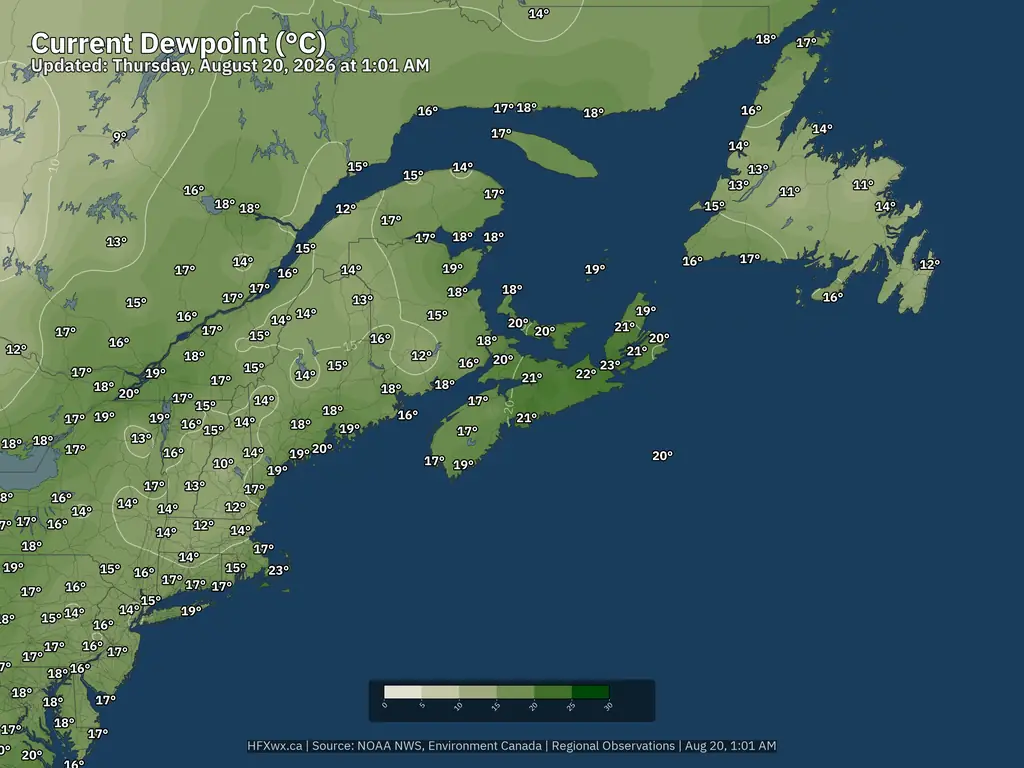The image size is (1024, 768).
Task: Click the "23°" reading on Cape Breton
Action: [x=611, y=364]
